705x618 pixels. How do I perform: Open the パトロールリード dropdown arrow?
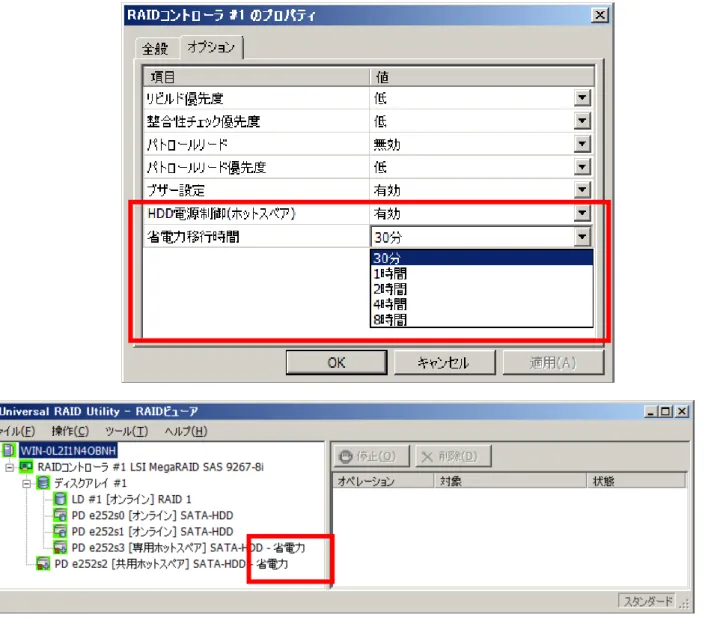pyautogui.click(x=582, y=144)
